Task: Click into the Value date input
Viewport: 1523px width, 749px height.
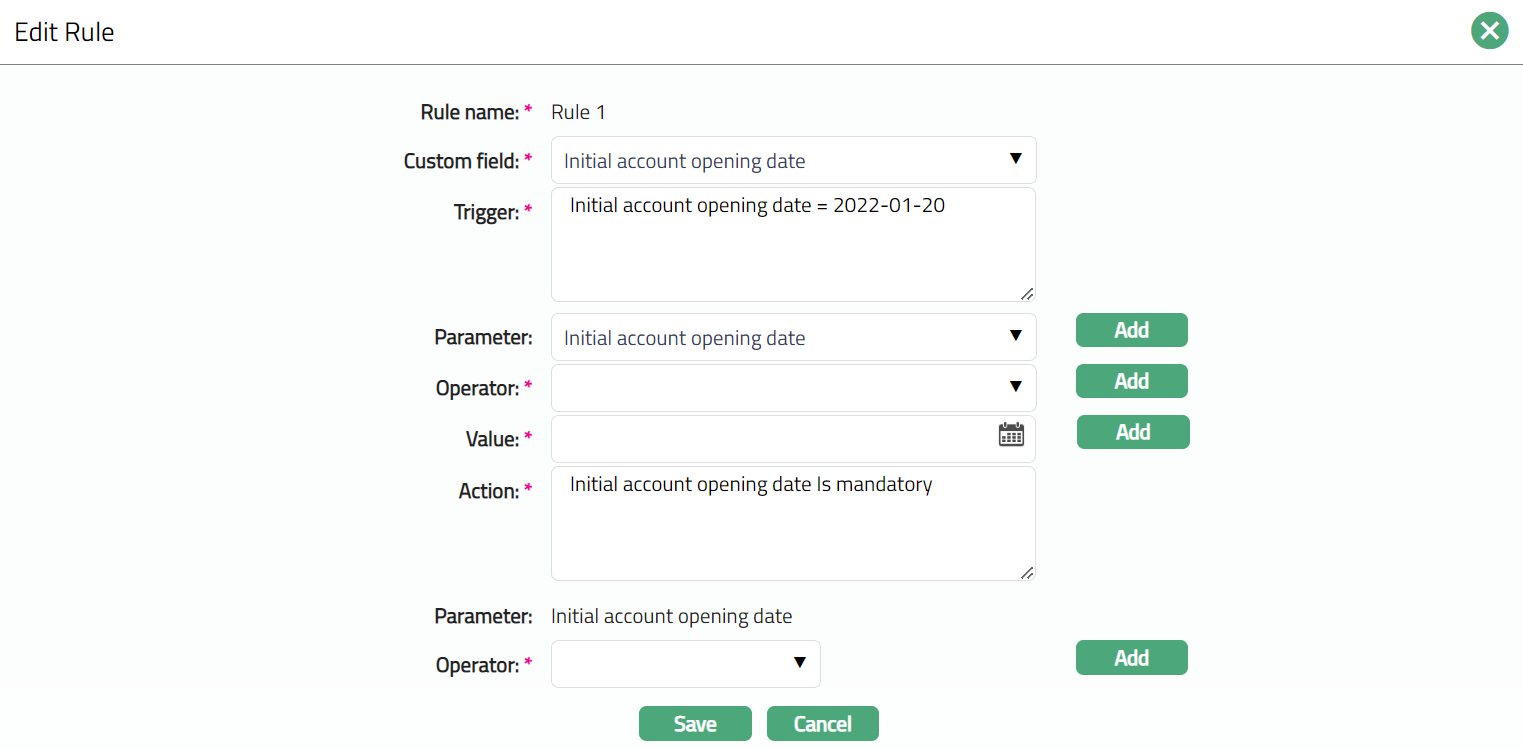Action: [770, 439]
